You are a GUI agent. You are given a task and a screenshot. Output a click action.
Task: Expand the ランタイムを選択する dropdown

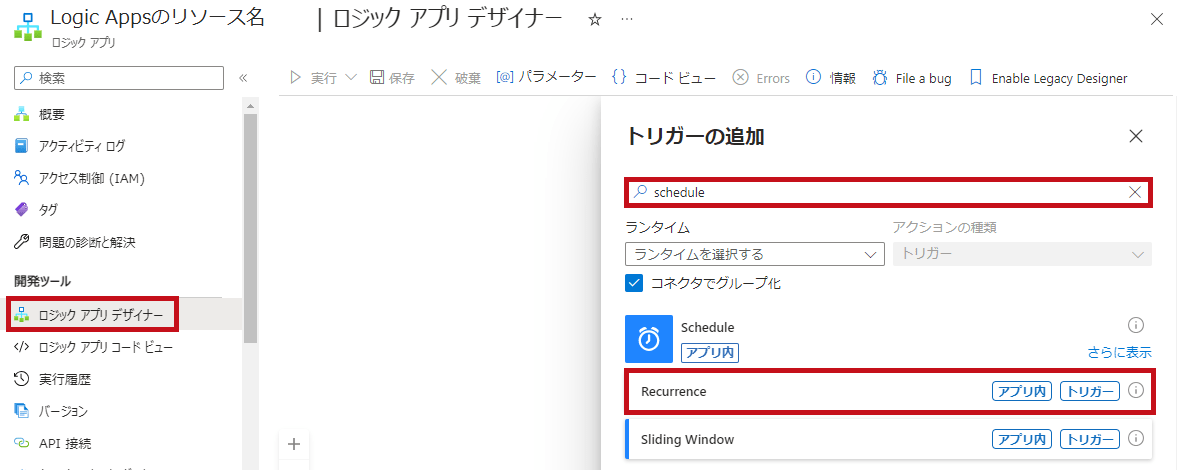click(x=754, y=254)
